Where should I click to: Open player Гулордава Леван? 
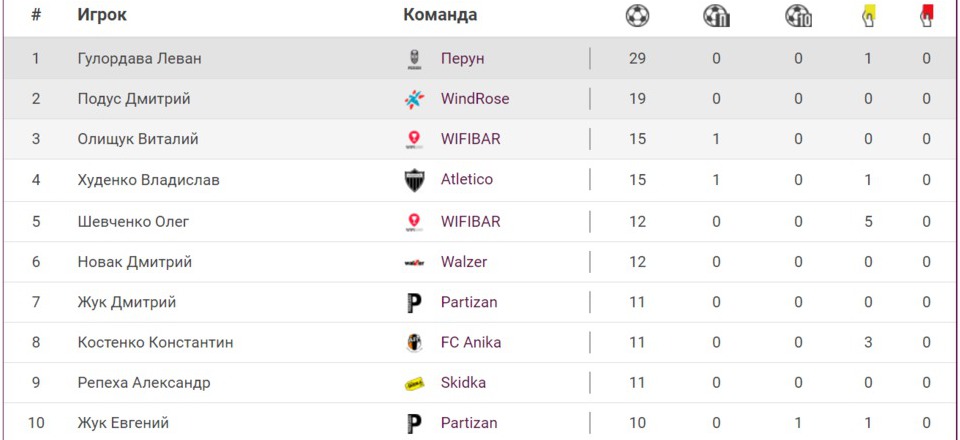pyautogui.click(x=140, y=59)
